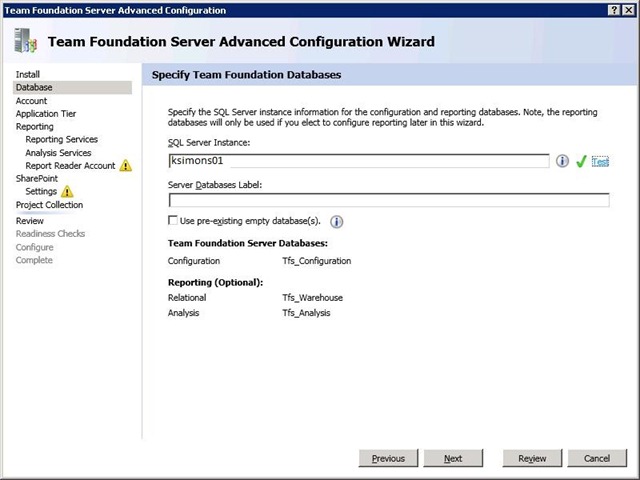Click the SQL Server Instance label
The image size is (640, 480).
coord(209,142)
